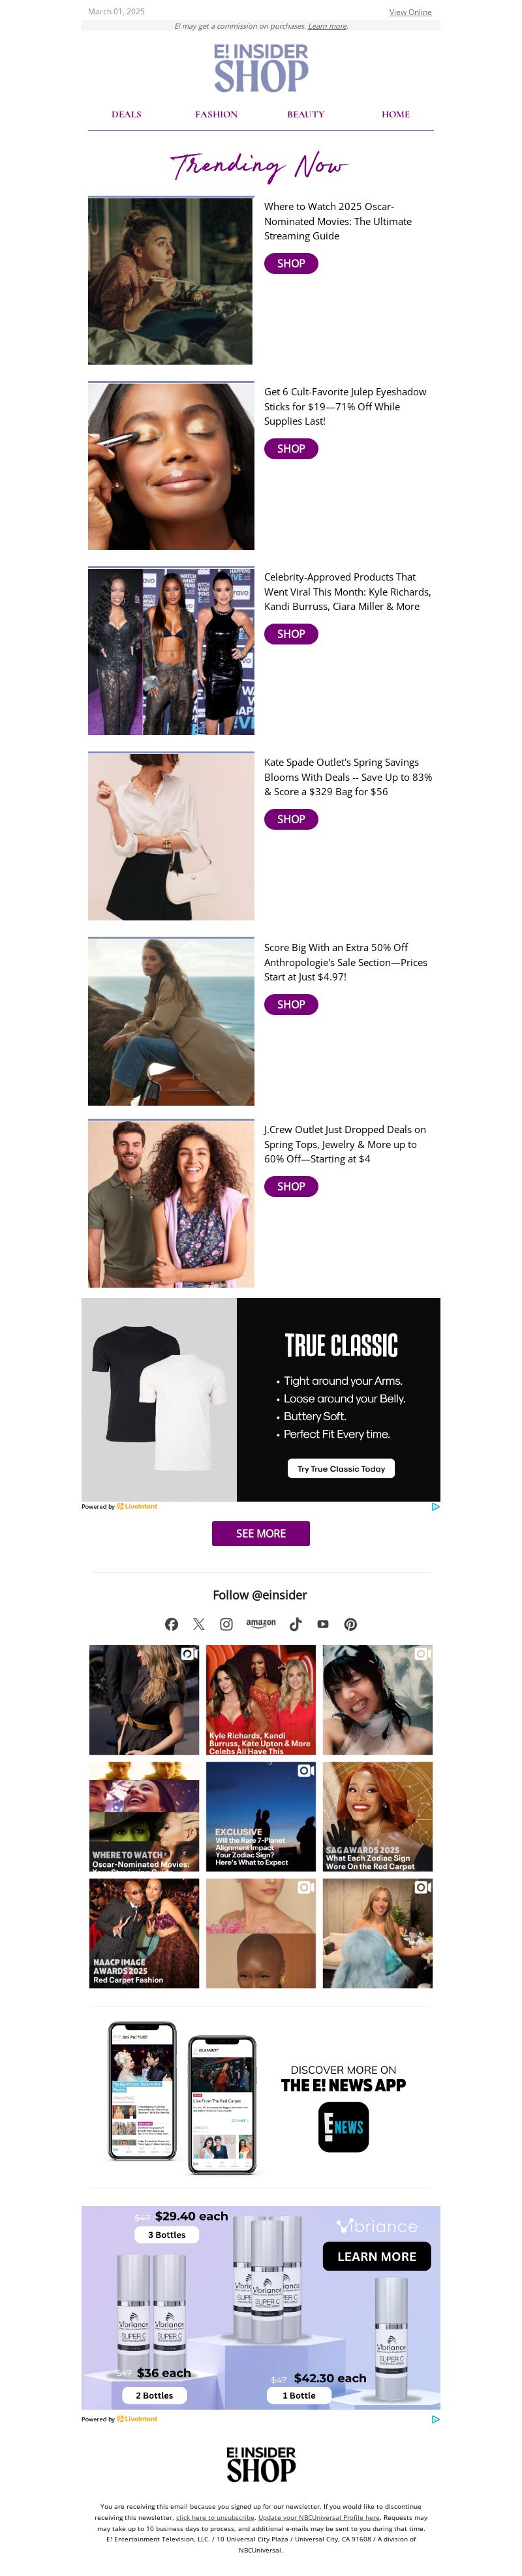Image resolution: width=522 pixels, height=2576 pixels.
Task: Open the BEAUTY navigation tab
Action: coord(306,114)
